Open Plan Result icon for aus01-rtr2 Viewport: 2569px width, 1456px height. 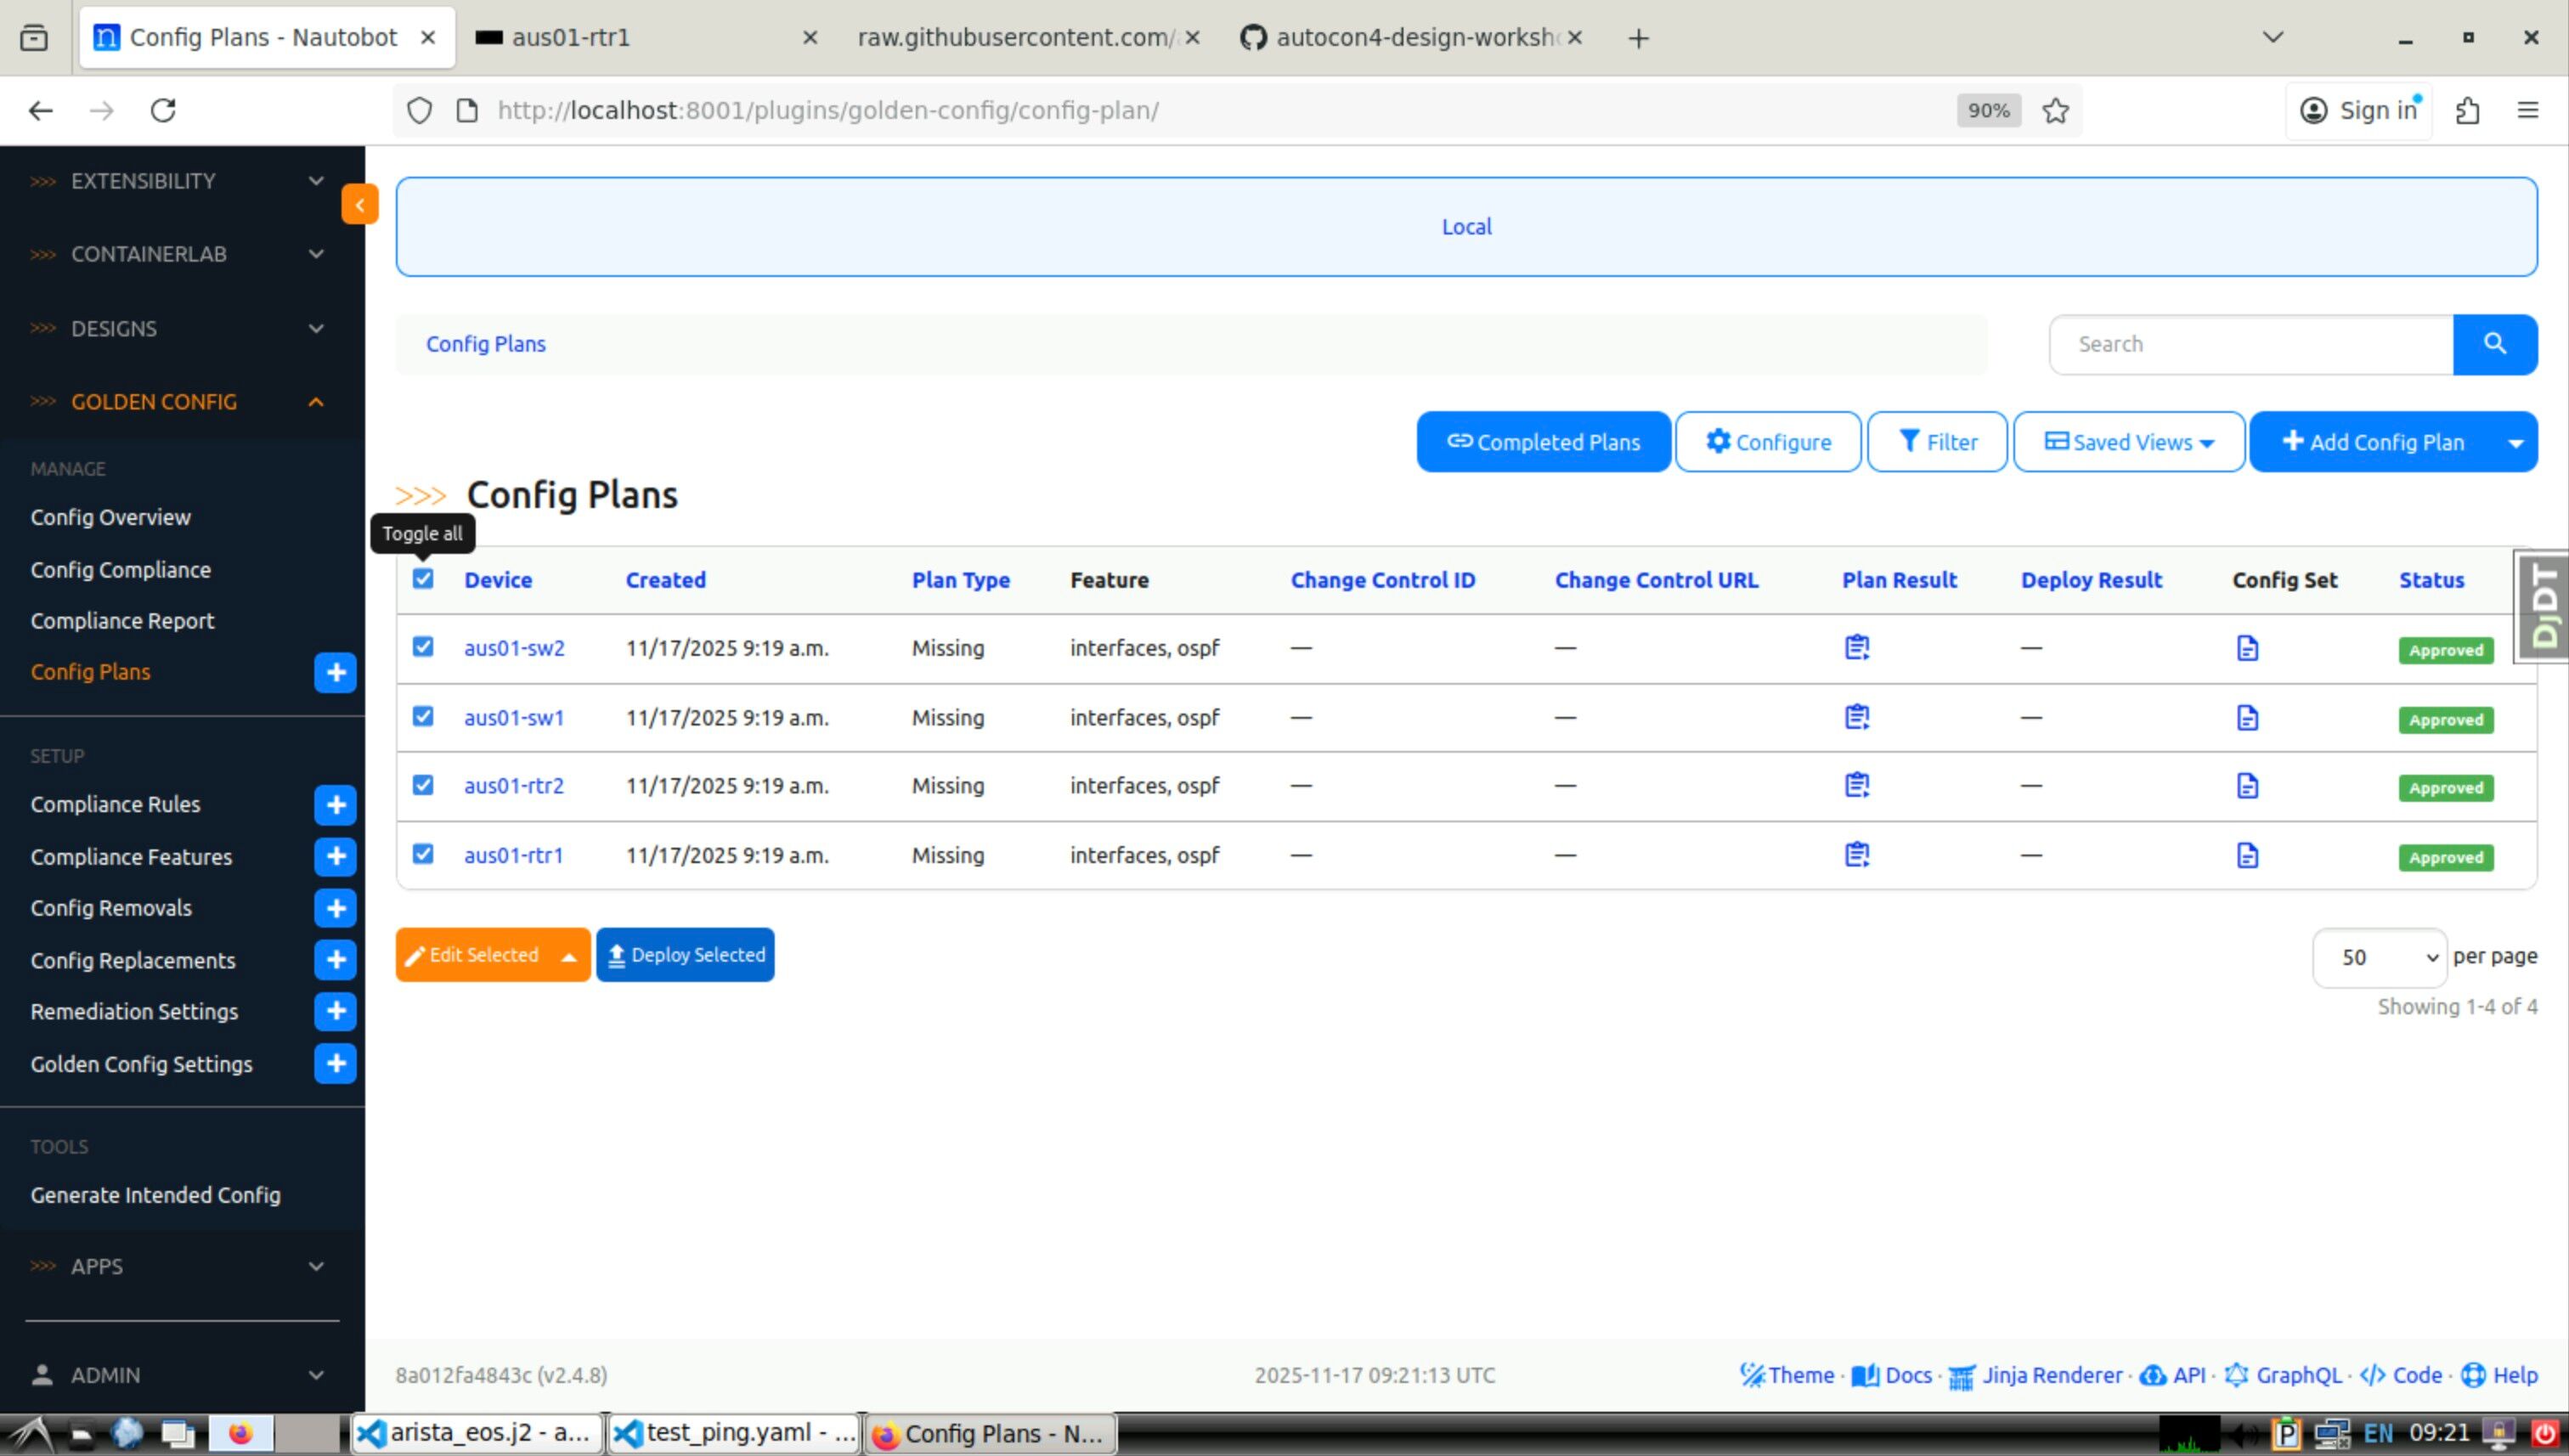click(x=1856, y=785)
